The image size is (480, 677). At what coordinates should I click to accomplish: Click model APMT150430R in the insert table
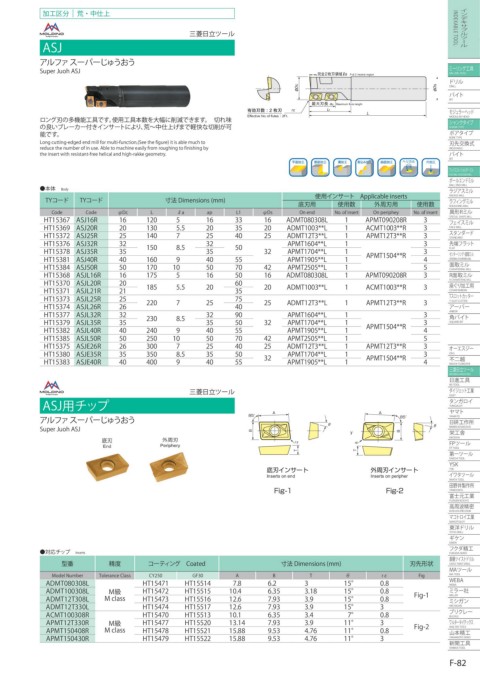67,639
